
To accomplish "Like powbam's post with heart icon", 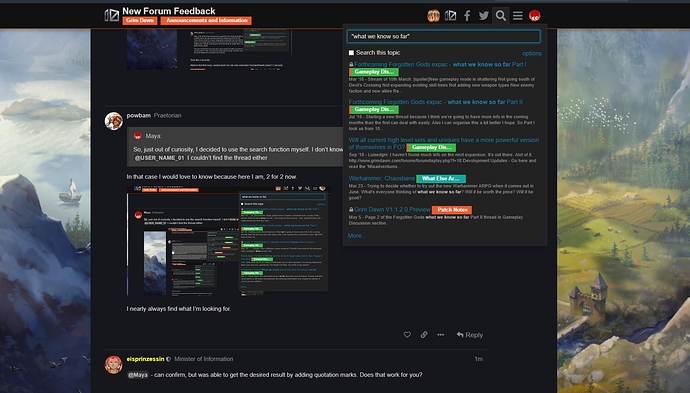I will (407, 335).
